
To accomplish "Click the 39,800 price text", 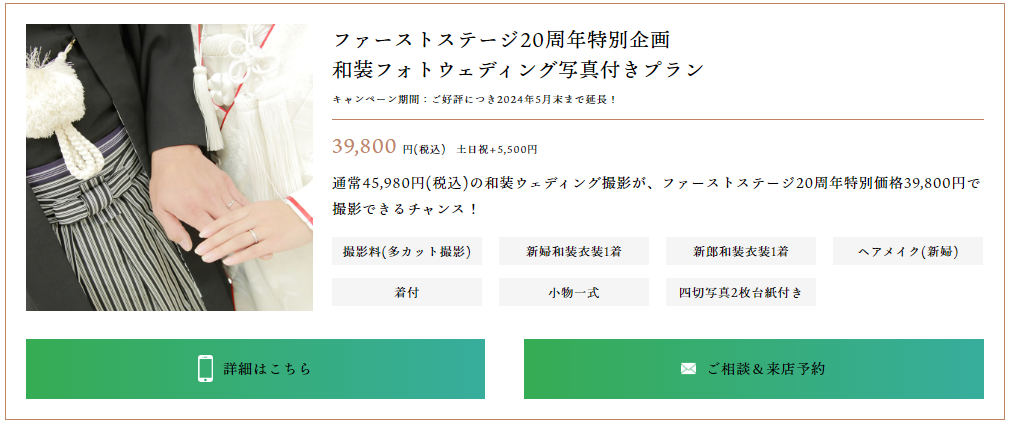I will (x=365, y=147).
